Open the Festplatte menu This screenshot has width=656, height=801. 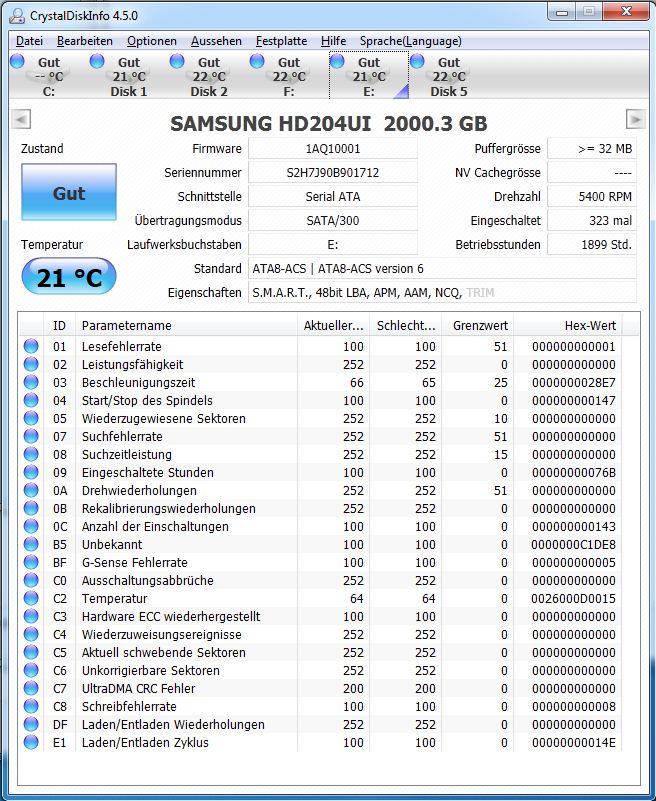[282, 41]
